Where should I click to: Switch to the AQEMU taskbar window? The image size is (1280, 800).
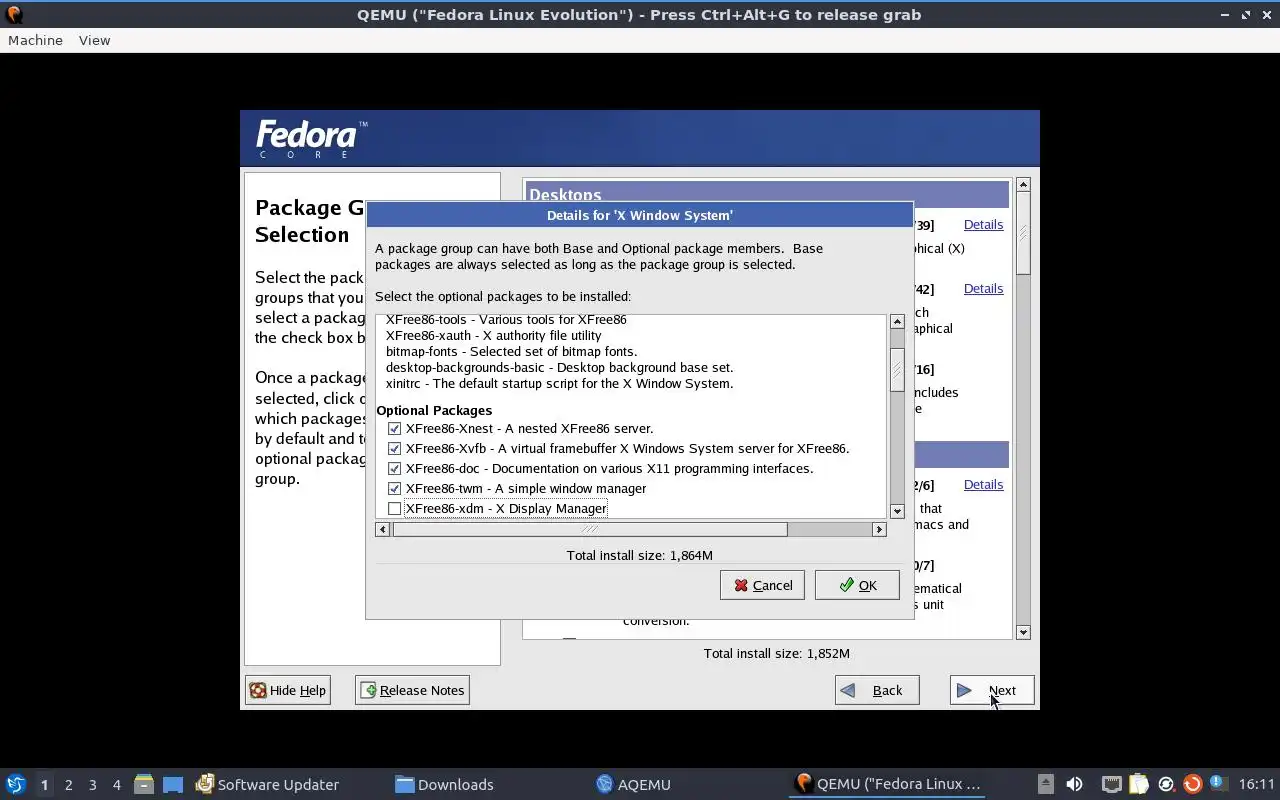click(x=633, y=784)
